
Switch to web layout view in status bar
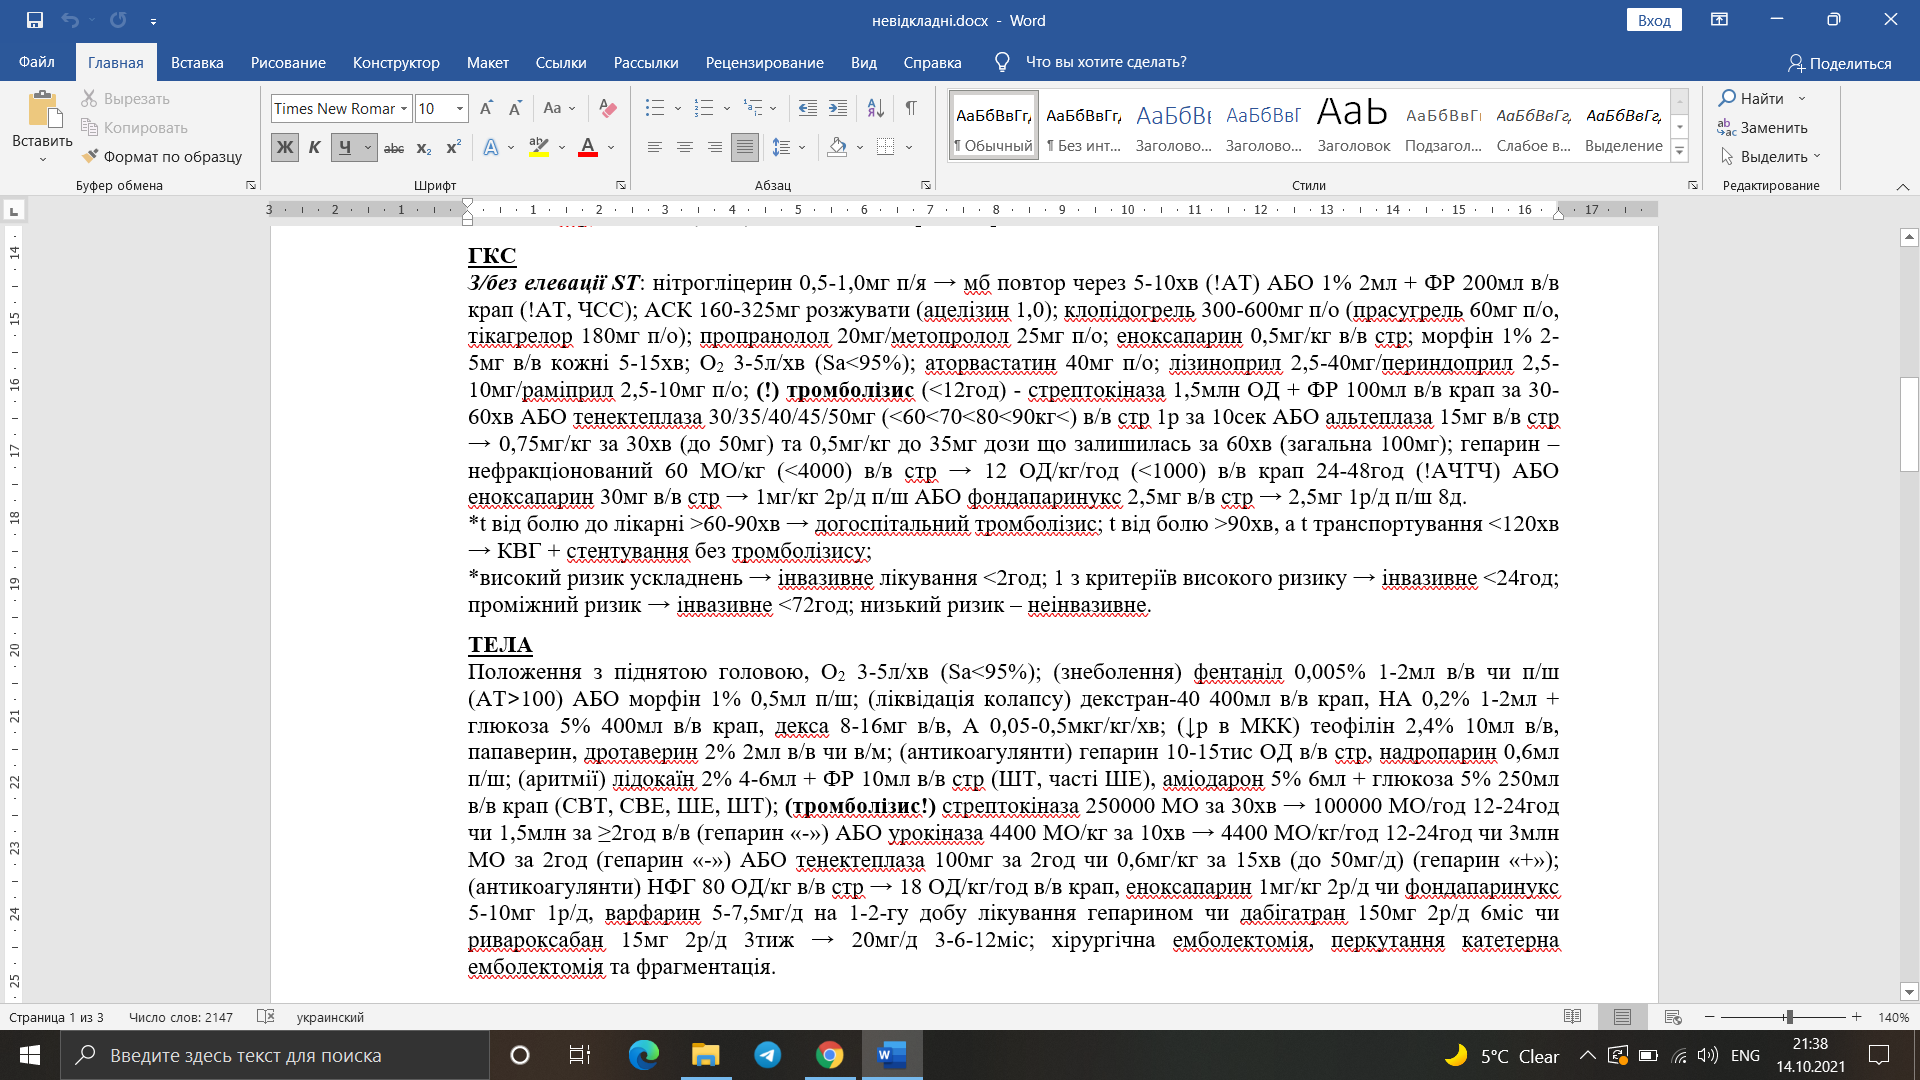1673,1017
